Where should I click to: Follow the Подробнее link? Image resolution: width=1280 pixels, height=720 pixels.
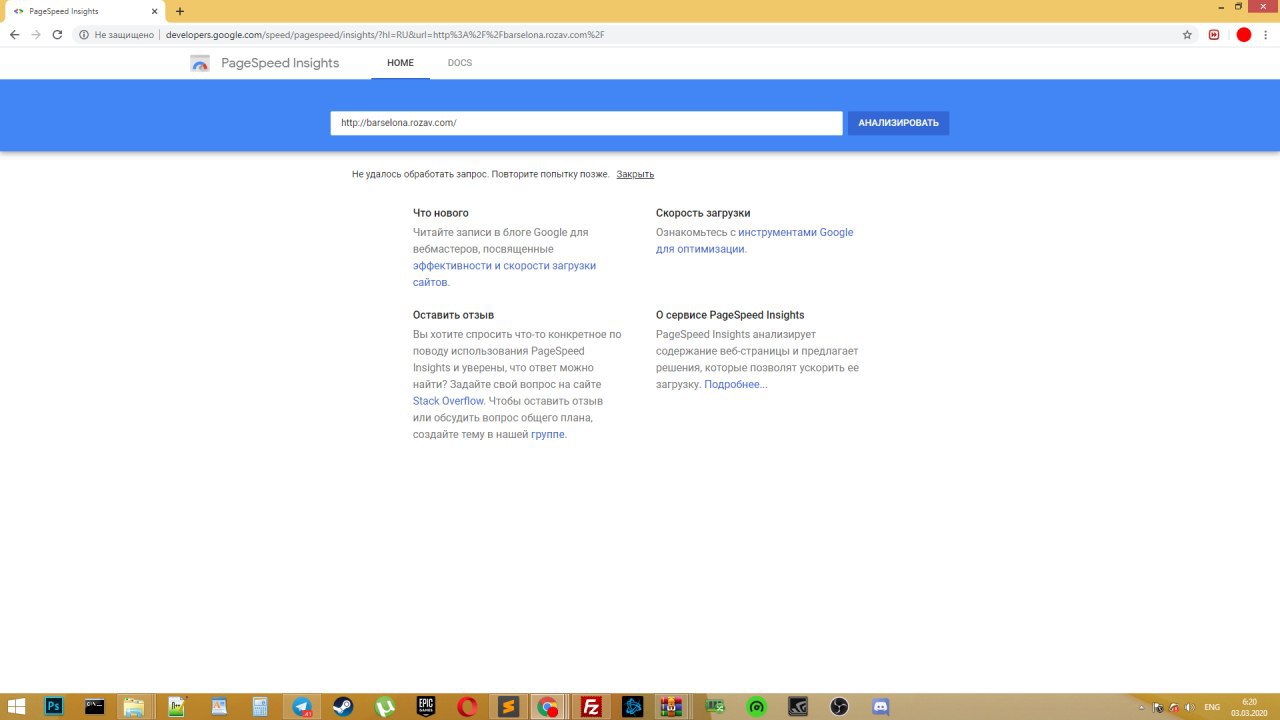tap(736, 384)
